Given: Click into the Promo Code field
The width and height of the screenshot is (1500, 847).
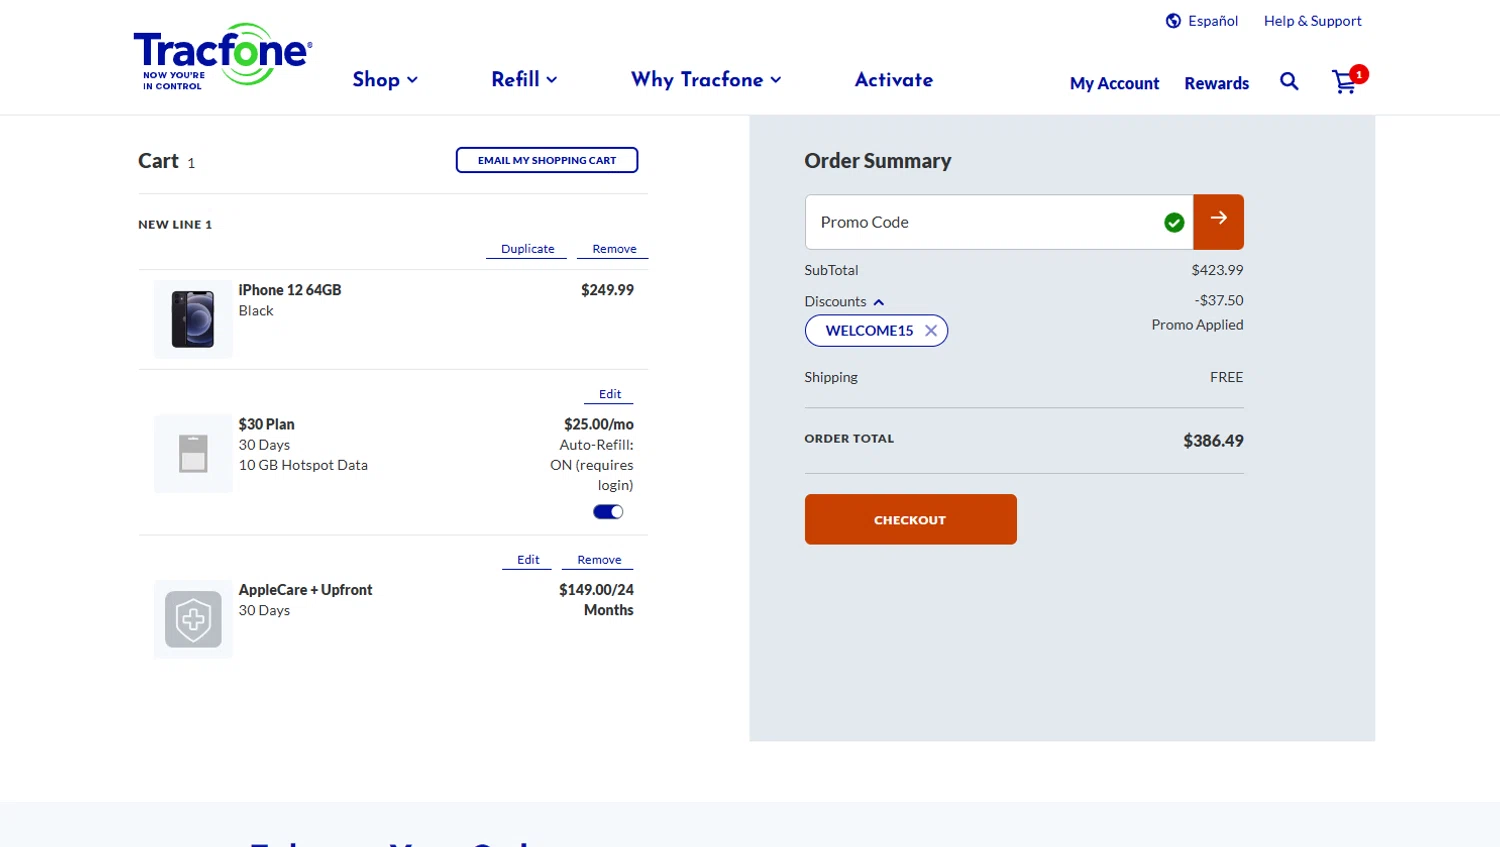Looking at the screenshot, I should [980, 222].
